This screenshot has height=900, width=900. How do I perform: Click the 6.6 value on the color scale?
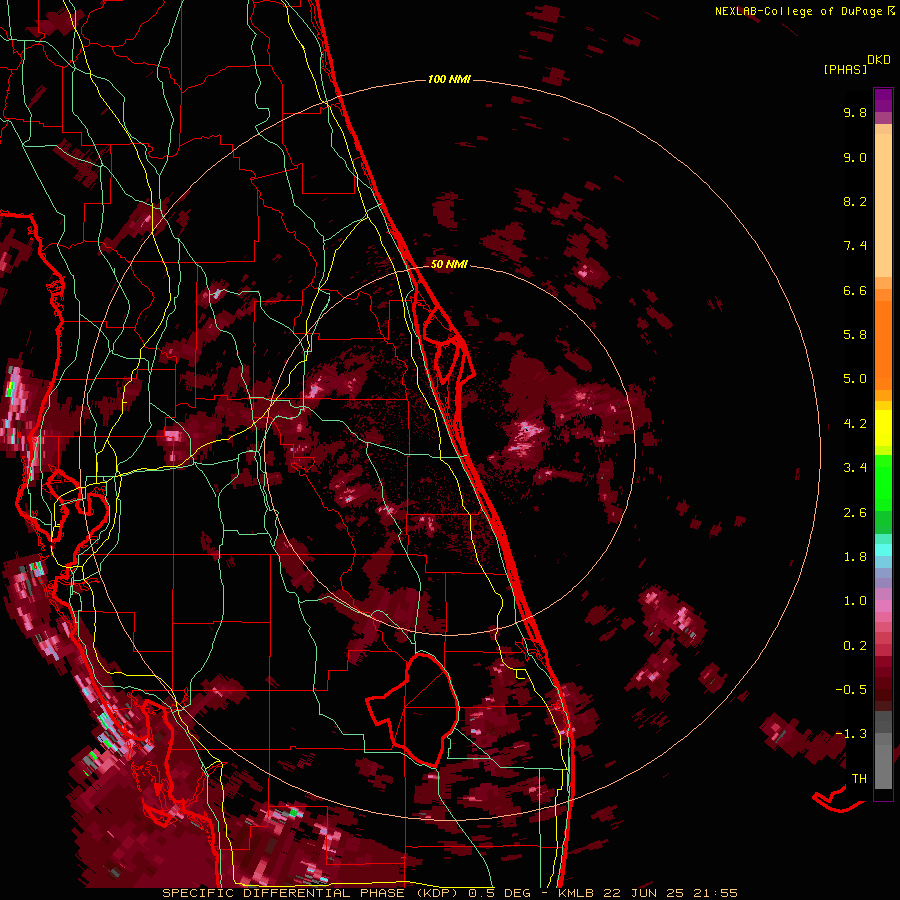tap(855, 290)
